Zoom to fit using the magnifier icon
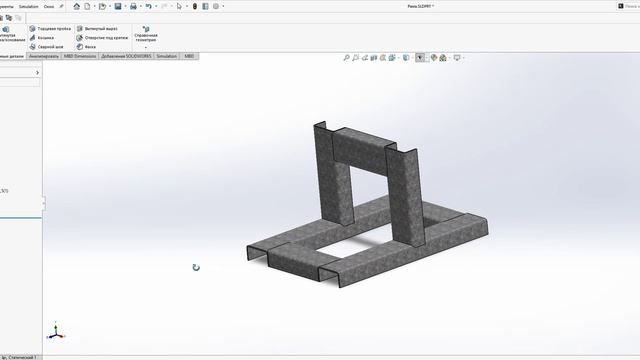Viewport: 640px width, 360px height. 347,58
